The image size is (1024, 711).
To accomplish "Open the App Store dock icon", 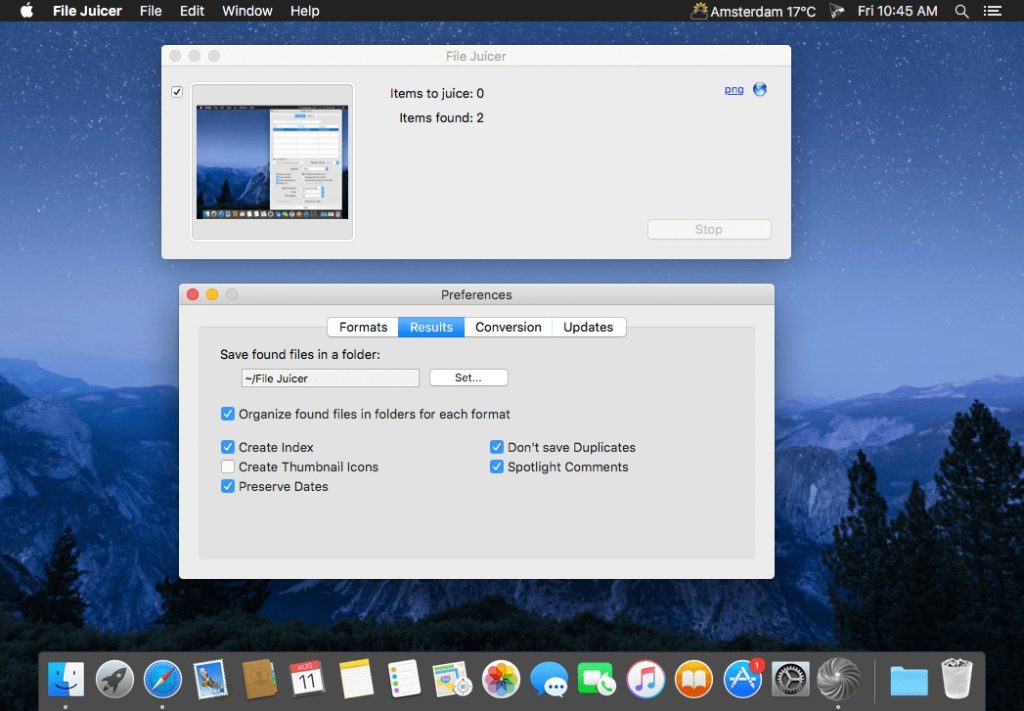I will [x=743, y=679].
